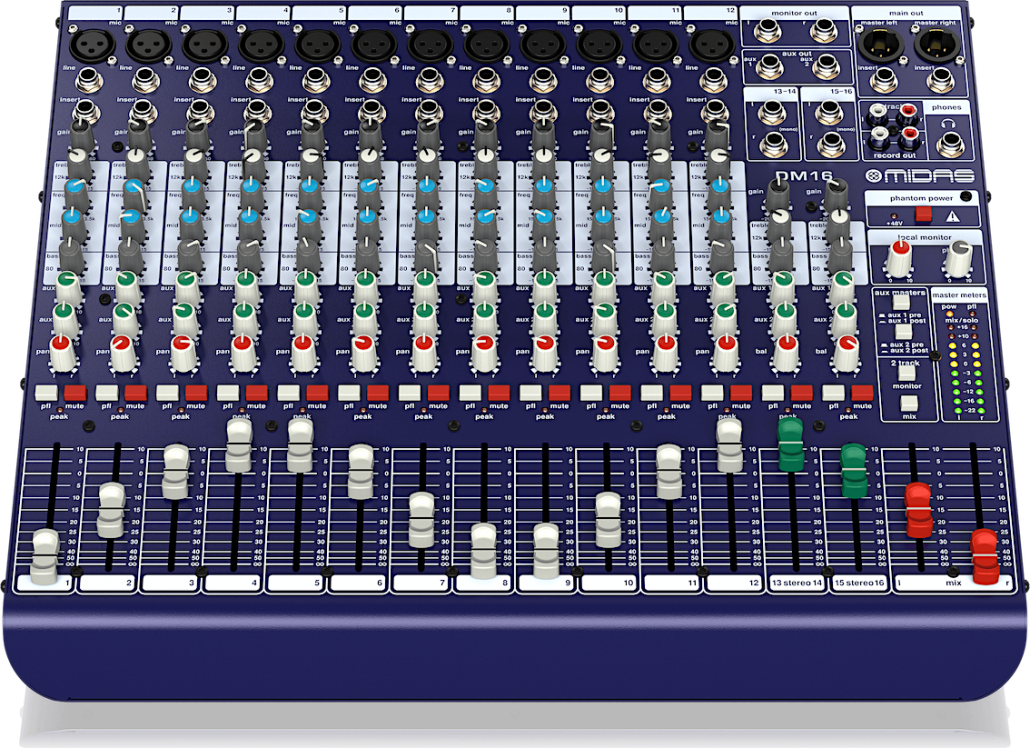The height and width of the screenshot is (748, 1030).
Task: Click the channel 5 white fader
Action: 300,444
